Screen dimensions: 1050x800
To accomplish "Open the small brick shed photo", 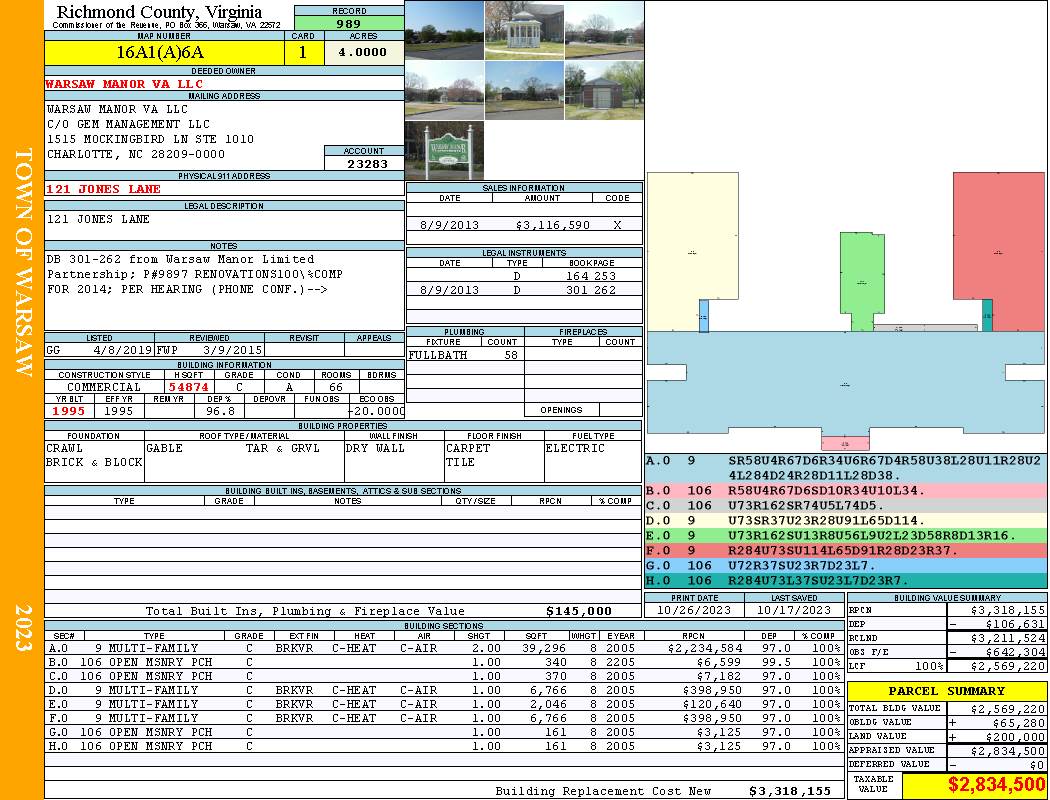I will pyautogui.click(x=604, y=91).
